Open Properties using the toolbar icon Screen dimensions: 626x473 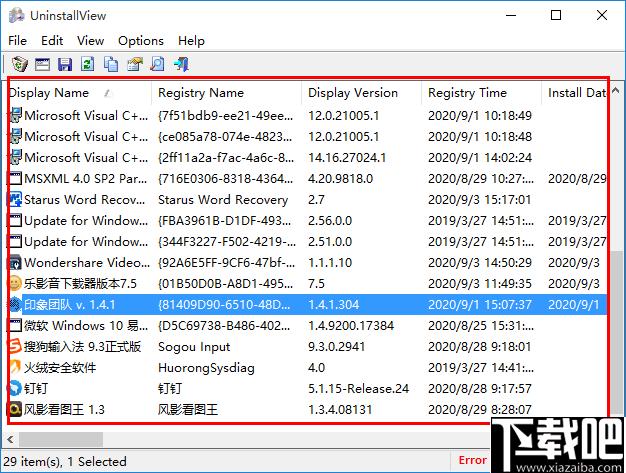[x=134, y=65]
